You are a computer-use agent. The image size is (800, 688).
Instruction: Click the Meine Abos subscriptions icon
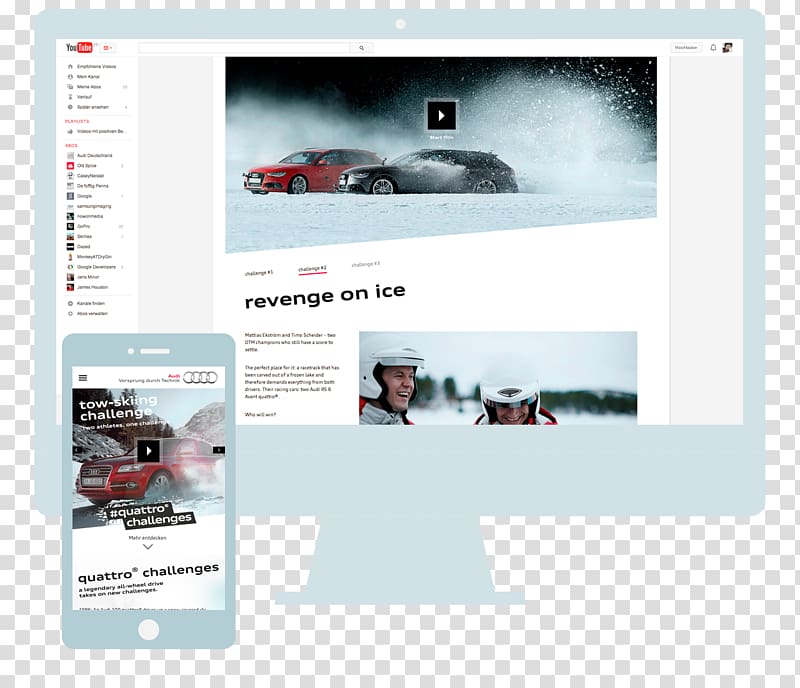pos(70,87)
